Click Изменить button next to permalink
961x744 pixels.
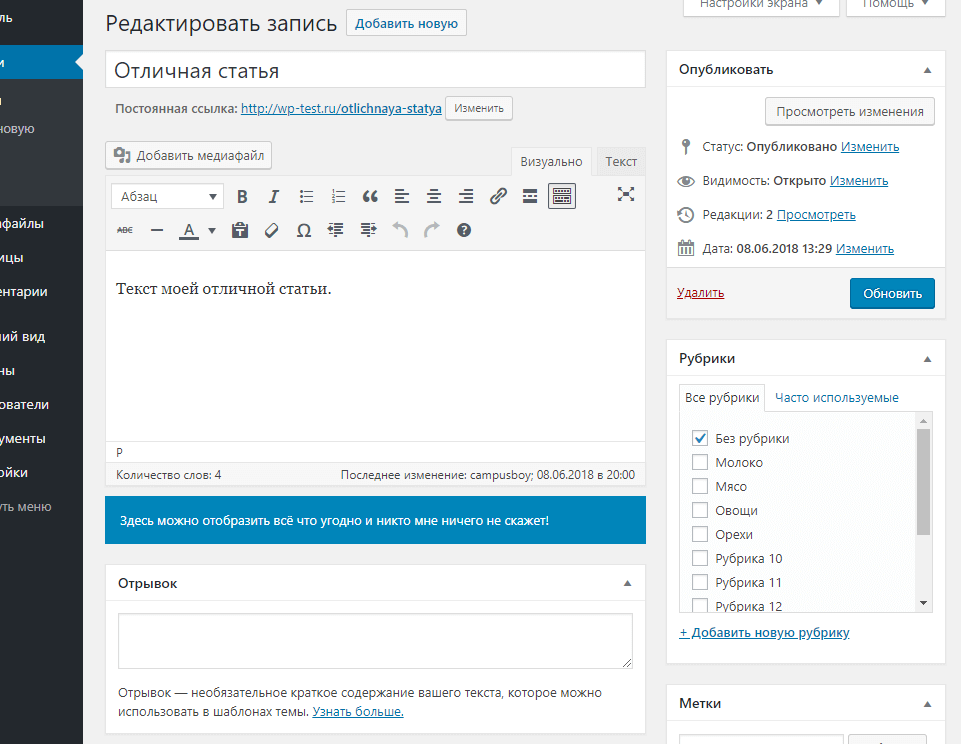[479, 108]
